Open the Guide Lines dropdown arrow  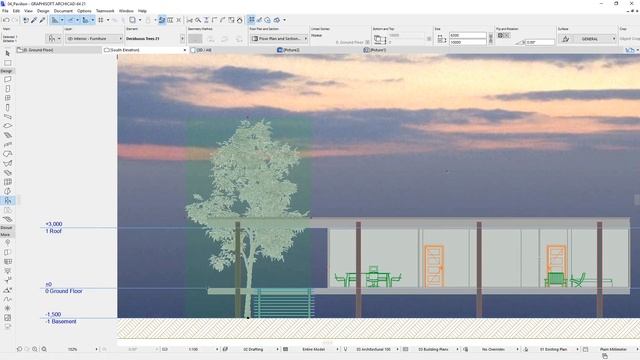click(62, 20)
